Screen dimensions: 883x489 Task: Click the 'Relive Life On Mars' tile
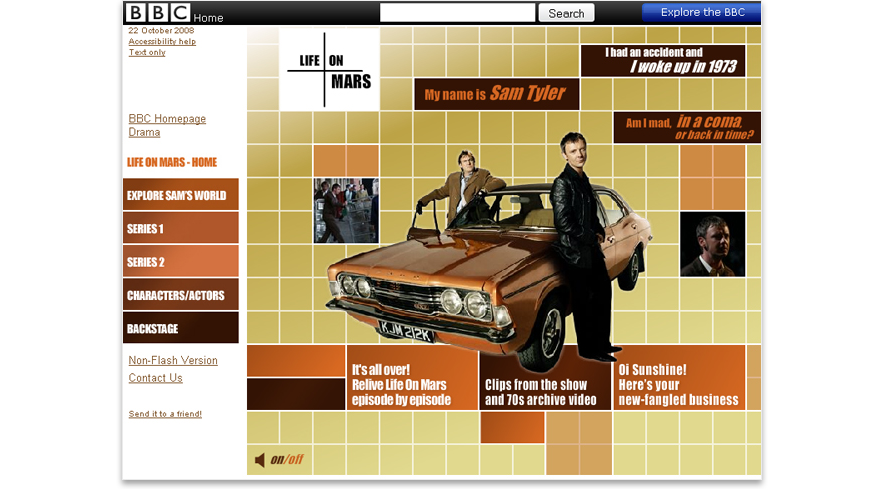[412, 377]
